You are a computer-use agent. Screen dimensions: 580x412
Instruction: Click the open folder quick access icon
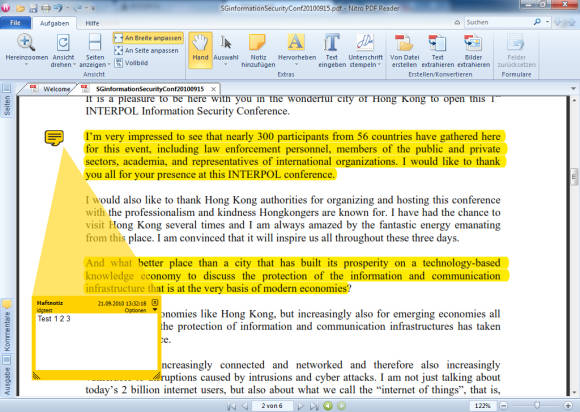coord(21,8)
